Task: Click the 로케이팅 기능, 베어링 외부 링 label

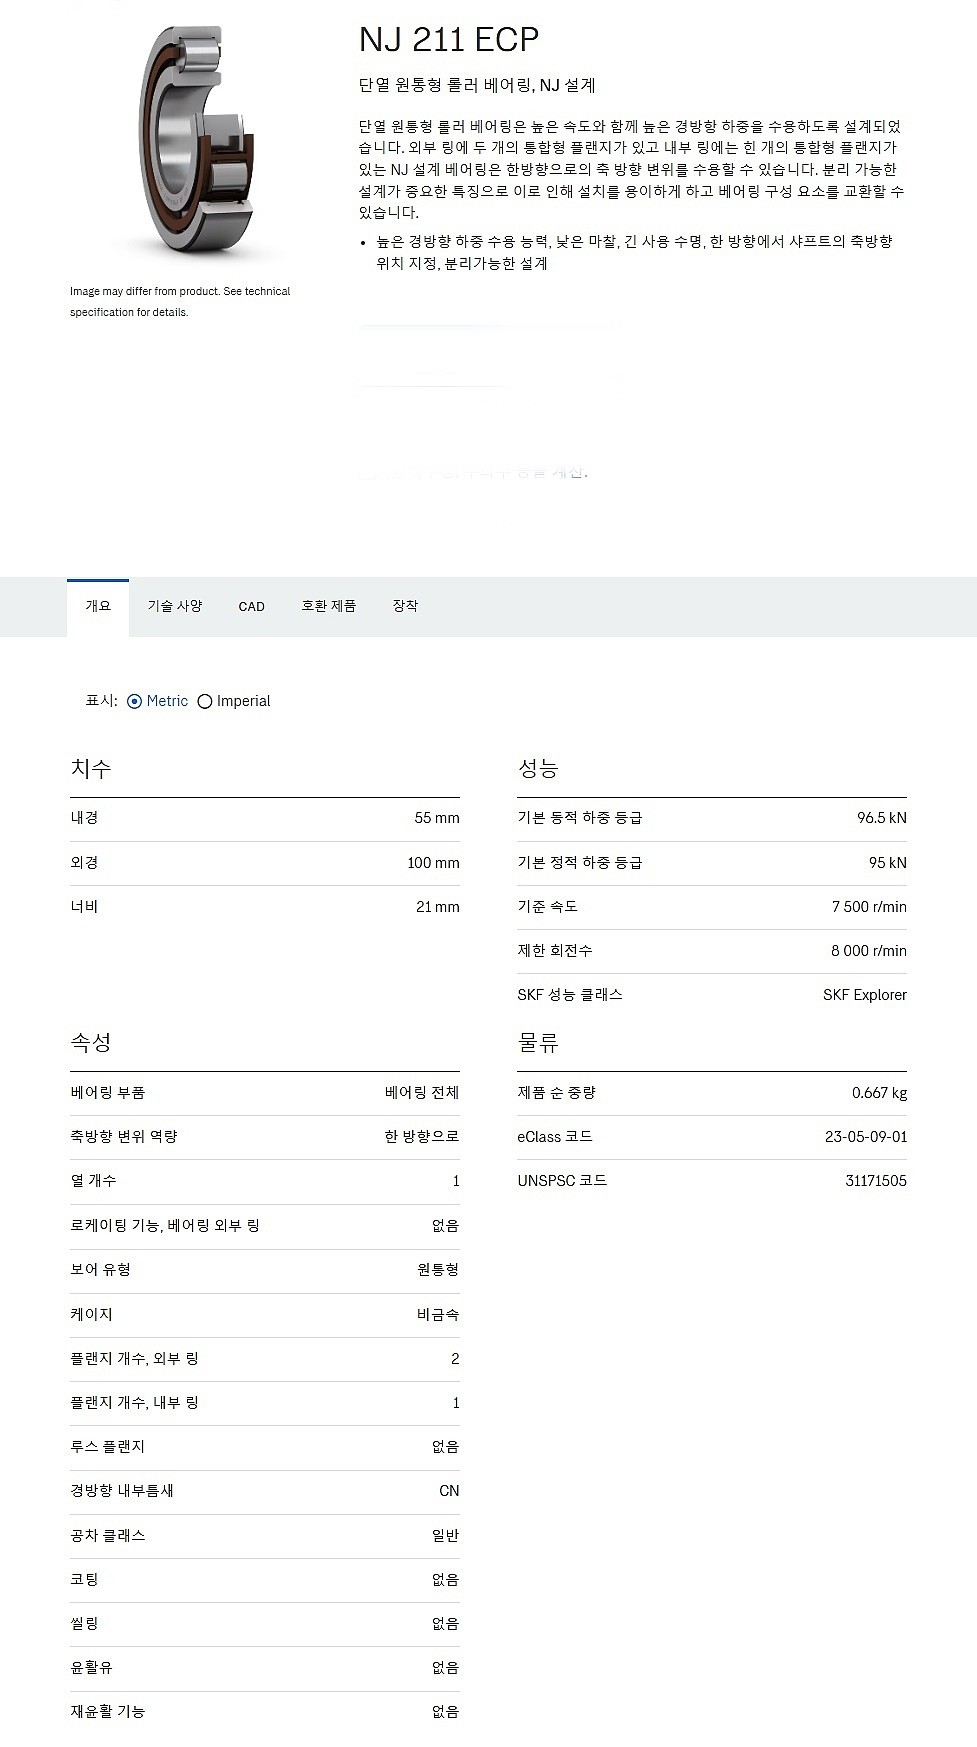Action: tap(165, 1226)
